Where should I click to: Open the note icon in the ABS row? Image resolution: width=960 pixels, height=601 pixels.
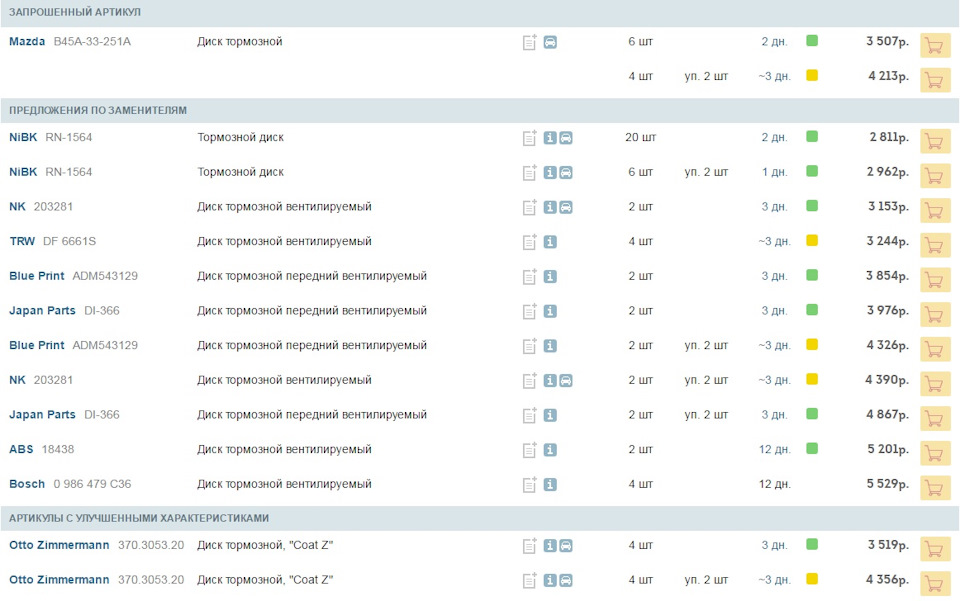point(530,450)
